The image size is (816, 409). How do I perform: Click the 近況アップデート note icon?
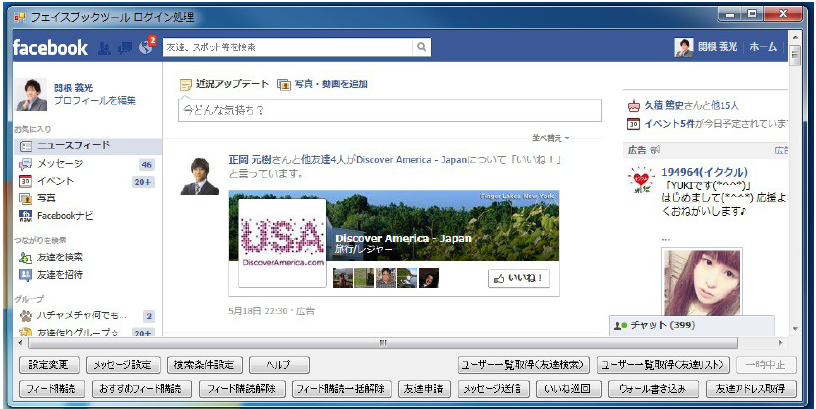click(x=186, y=84)
